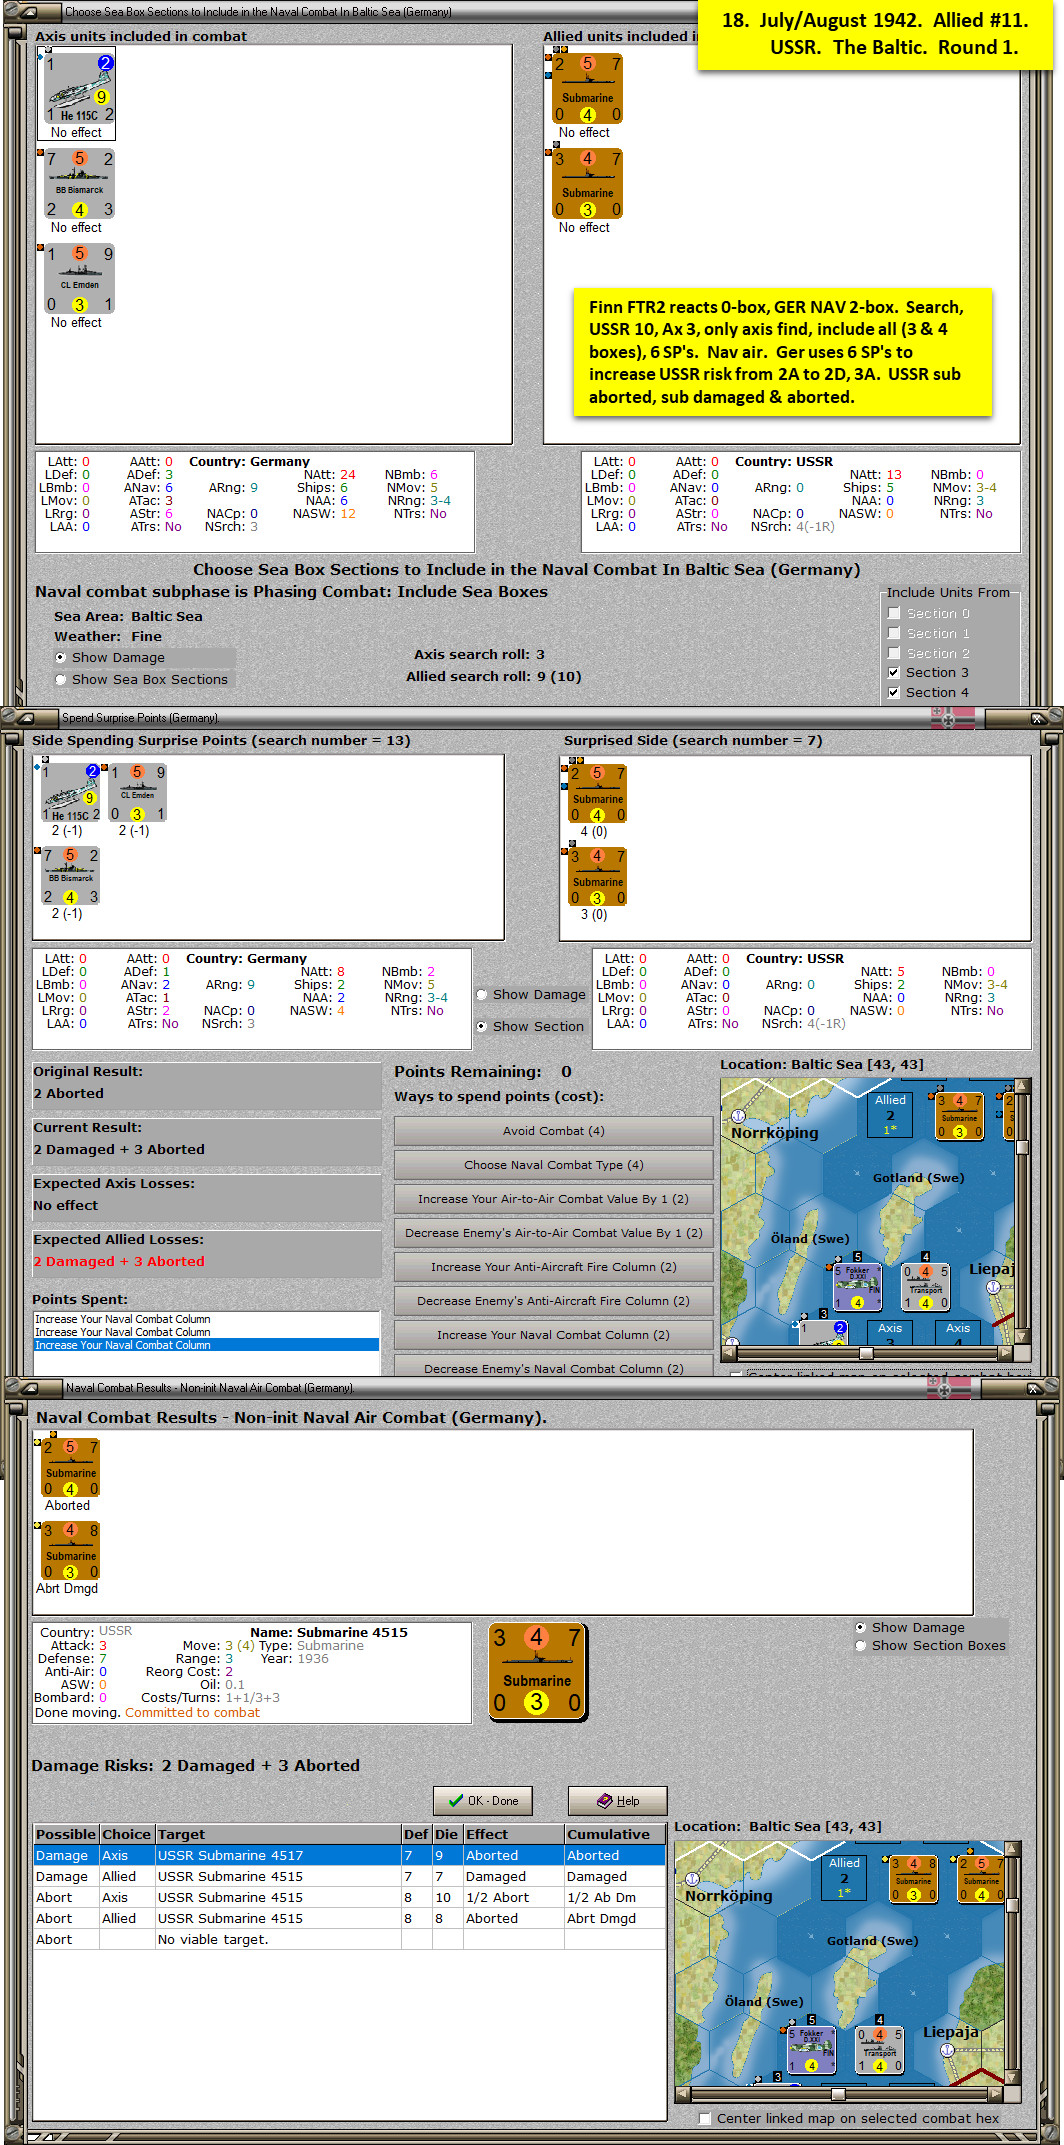Select Allied Submarine counter with 3-4-7 values

(588, 184)
